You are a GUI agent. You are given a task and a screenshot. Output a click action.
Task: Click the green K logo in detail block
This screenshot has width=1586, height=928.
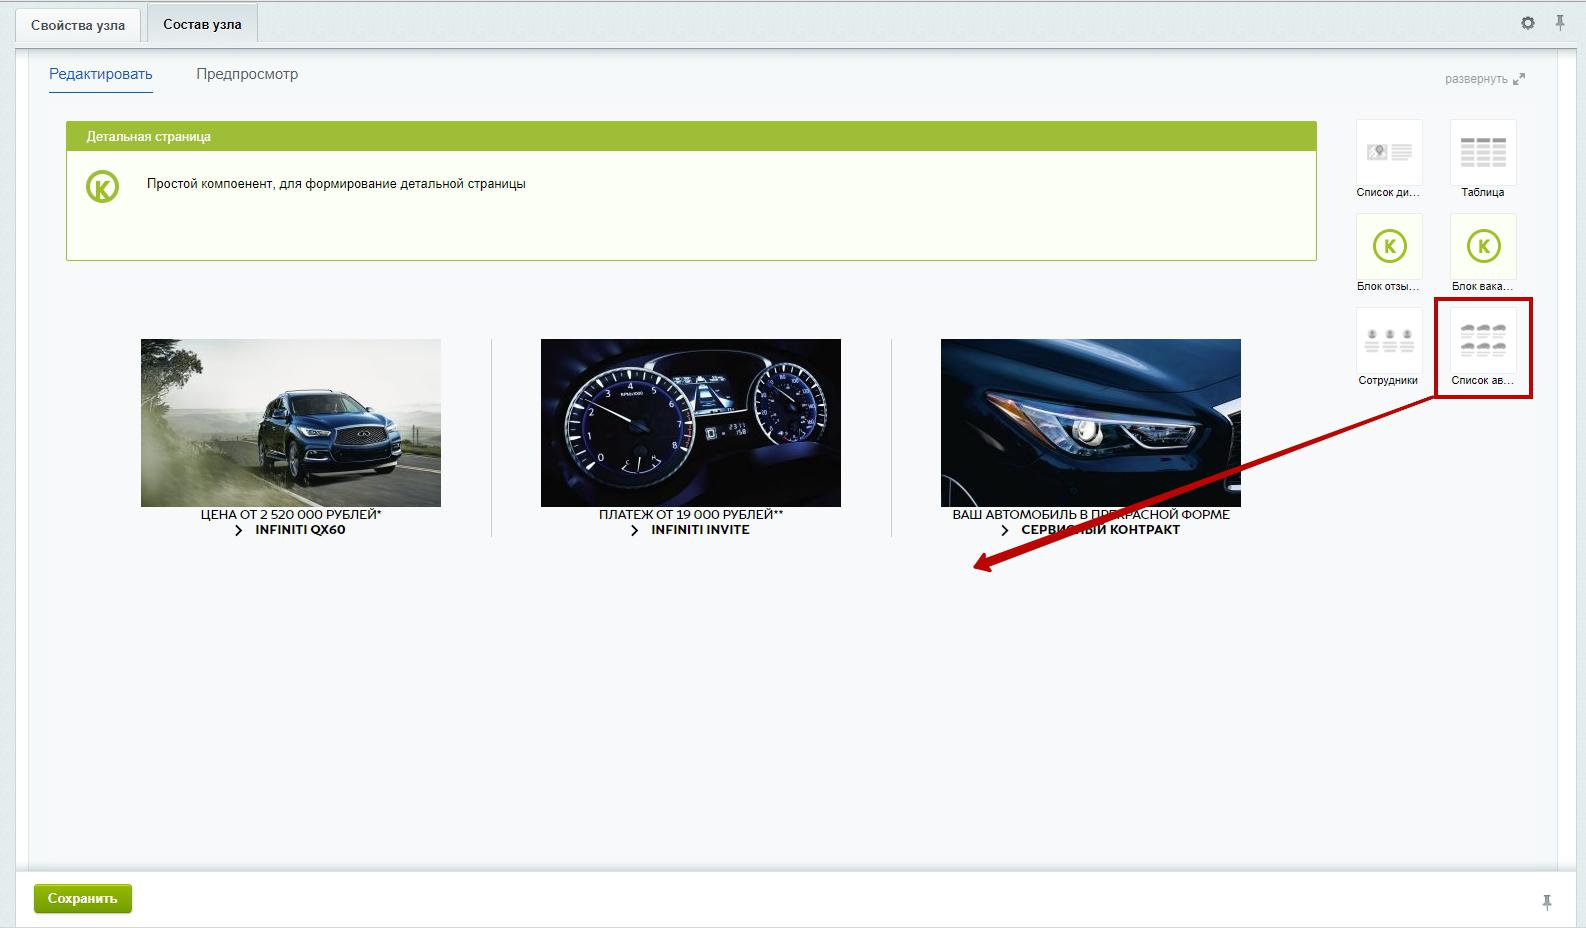pyautogui.click(x=102, y=186)
